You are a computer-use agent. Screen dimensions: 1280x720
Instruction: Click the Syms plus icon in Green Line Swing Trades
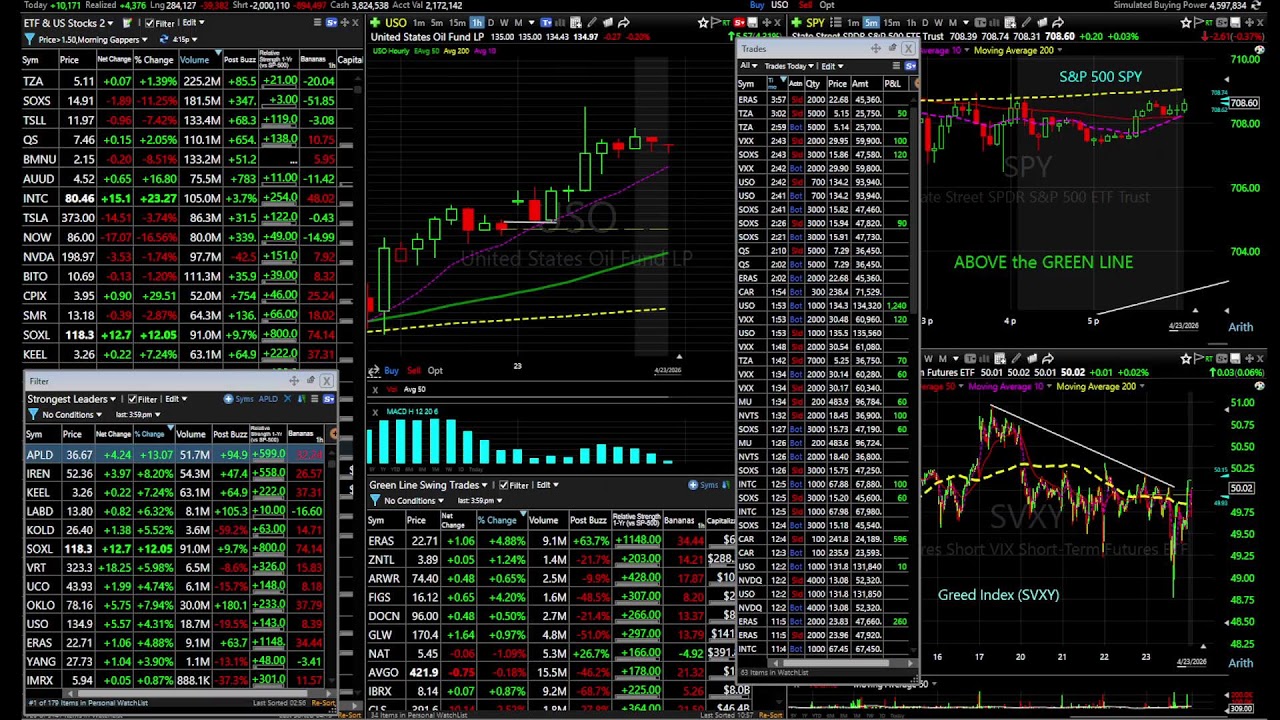(693, 485)
